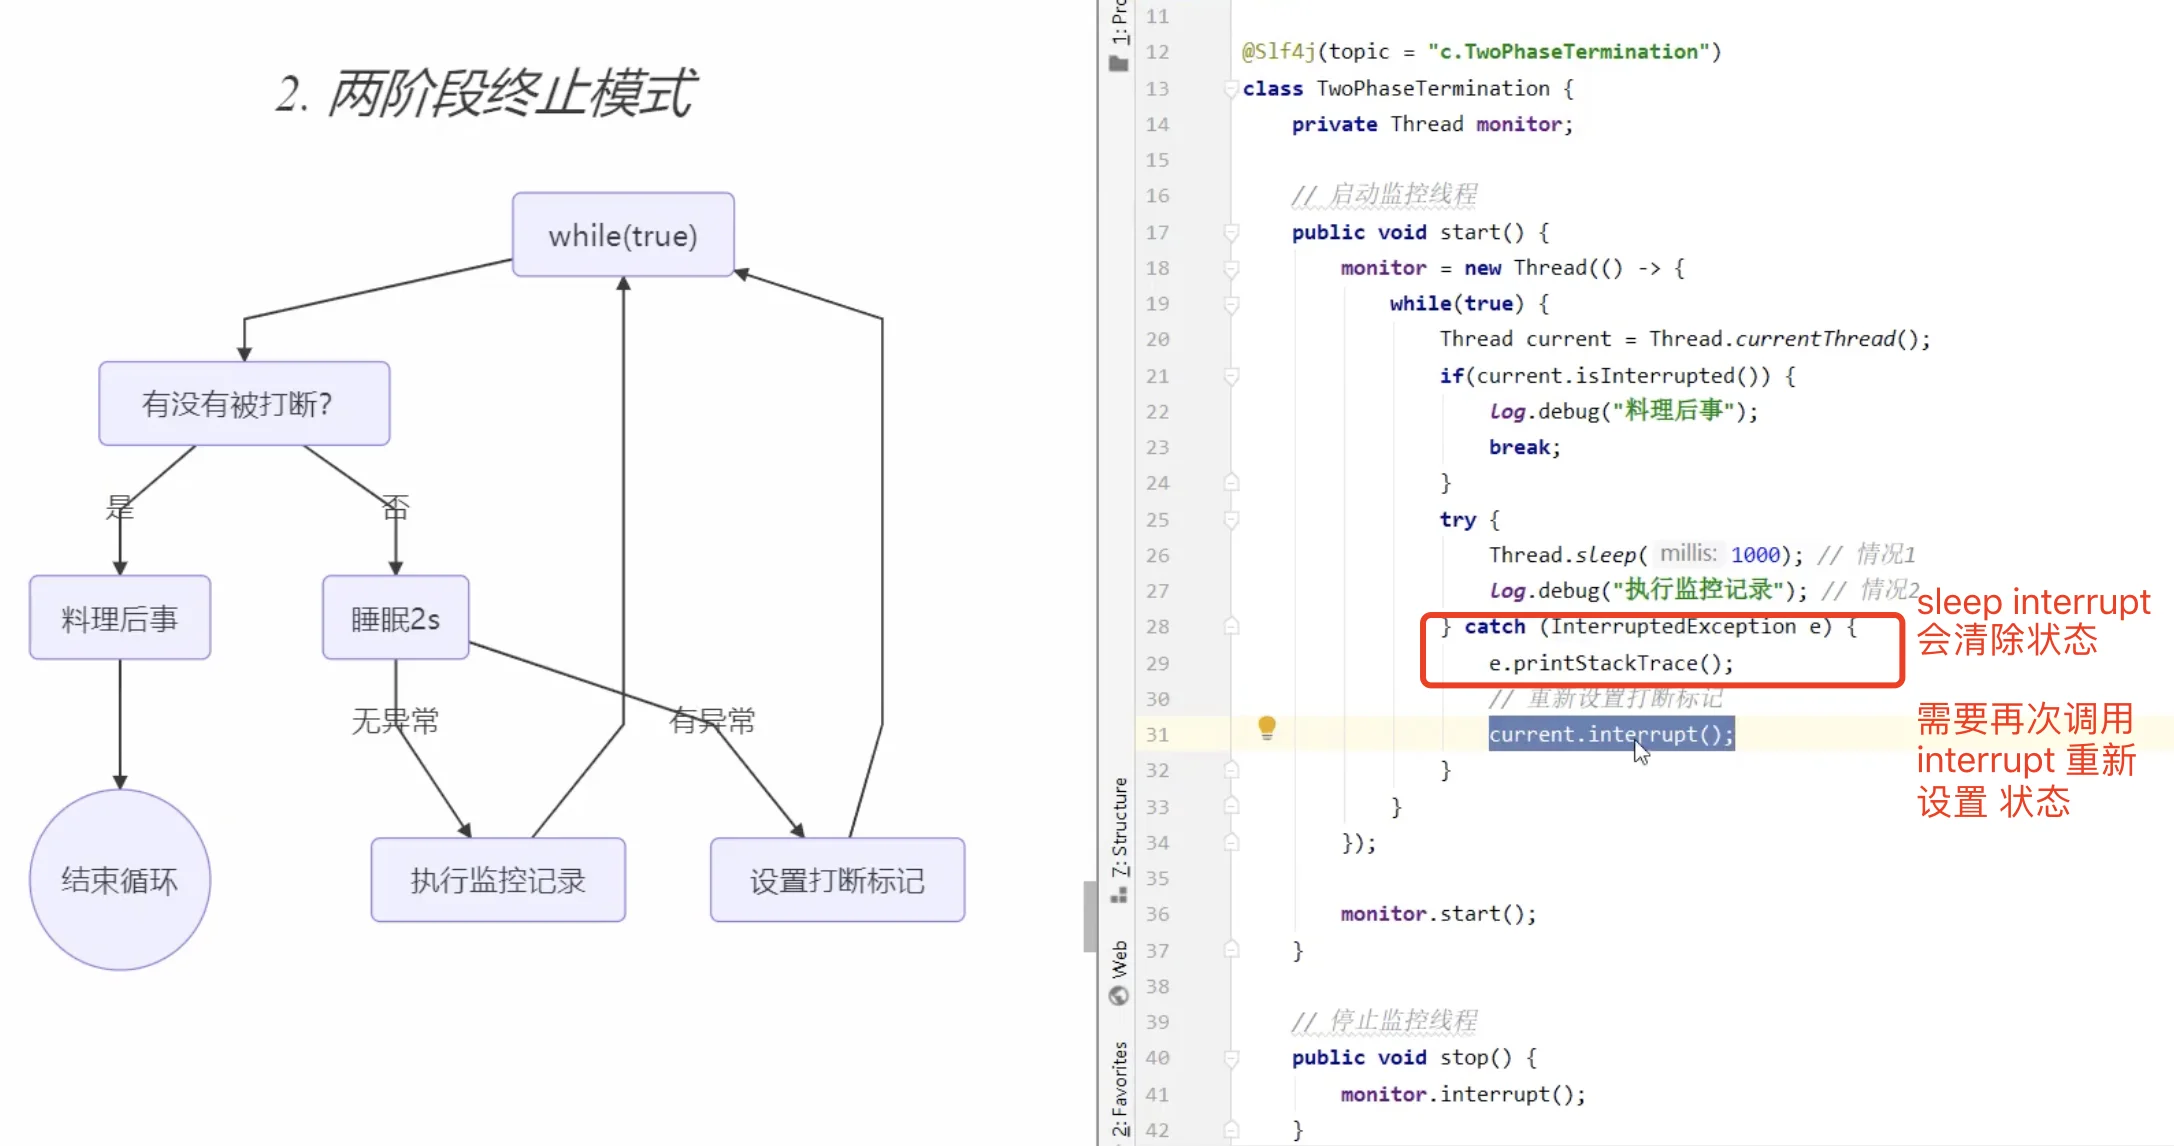
Task: Click the slide heading '2. 两阶段终止模式'
Action: click(x=485, y=93)
